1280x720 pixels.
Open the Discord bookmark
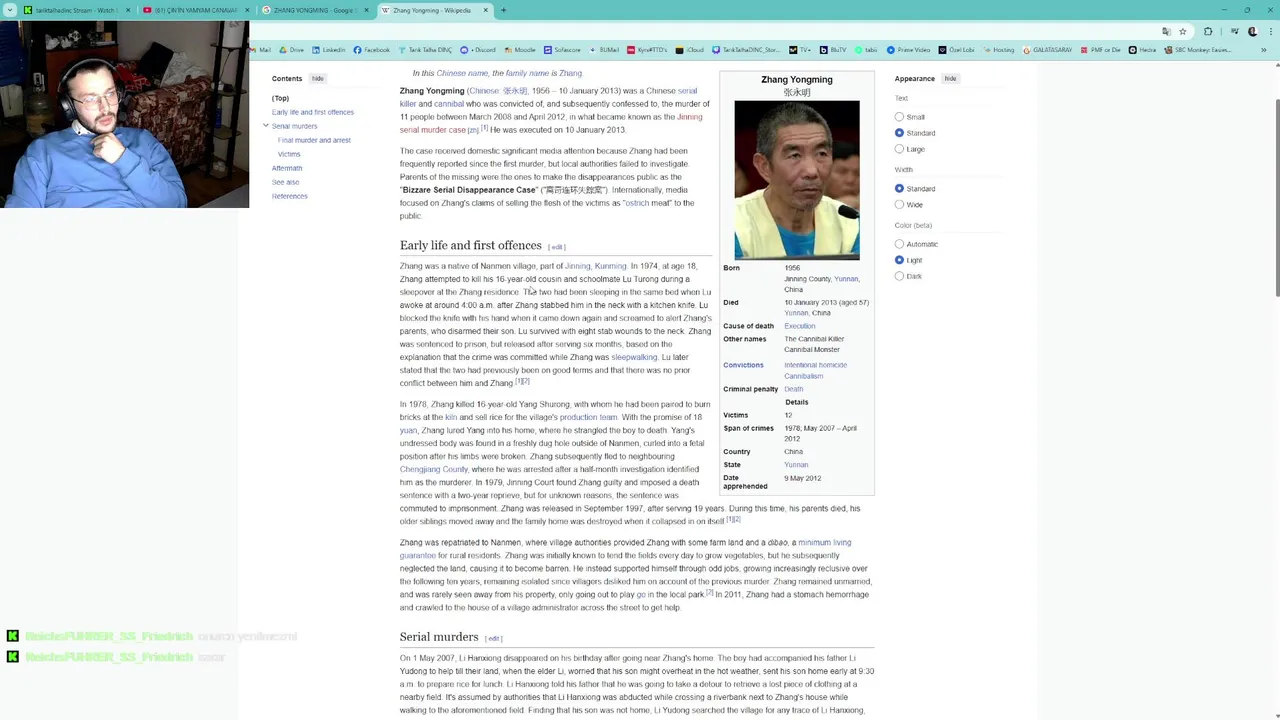tap(479, 50)
